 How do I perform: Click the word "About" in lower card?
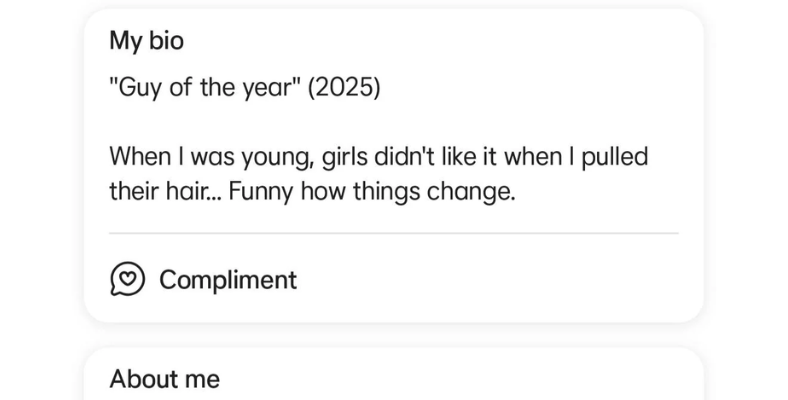point(143,379)
